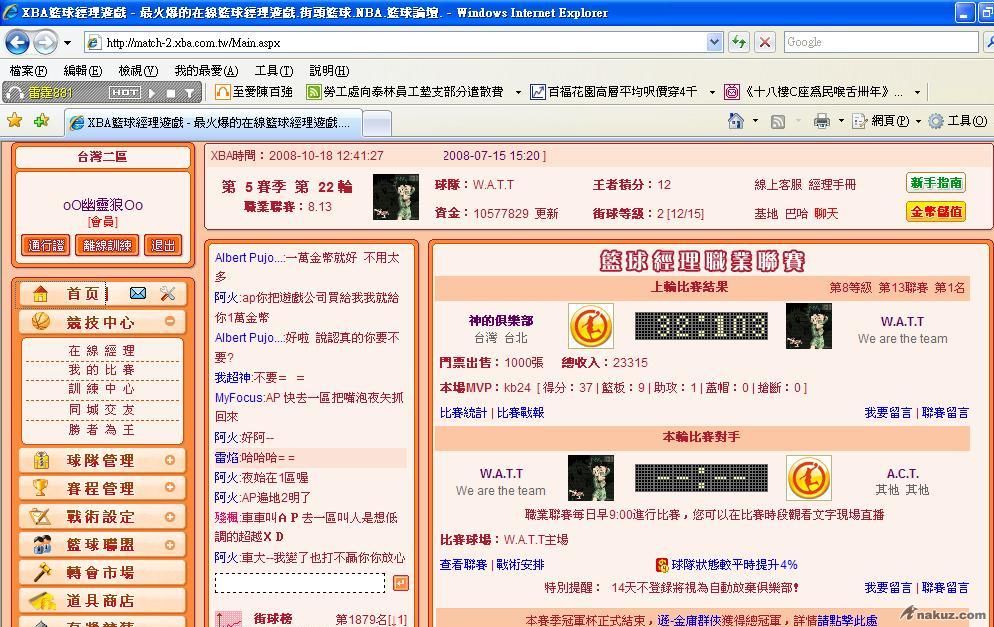This screenshot has width=994, height=627.
Task: Click the printer icon in command bar
Action: (822, 121)
